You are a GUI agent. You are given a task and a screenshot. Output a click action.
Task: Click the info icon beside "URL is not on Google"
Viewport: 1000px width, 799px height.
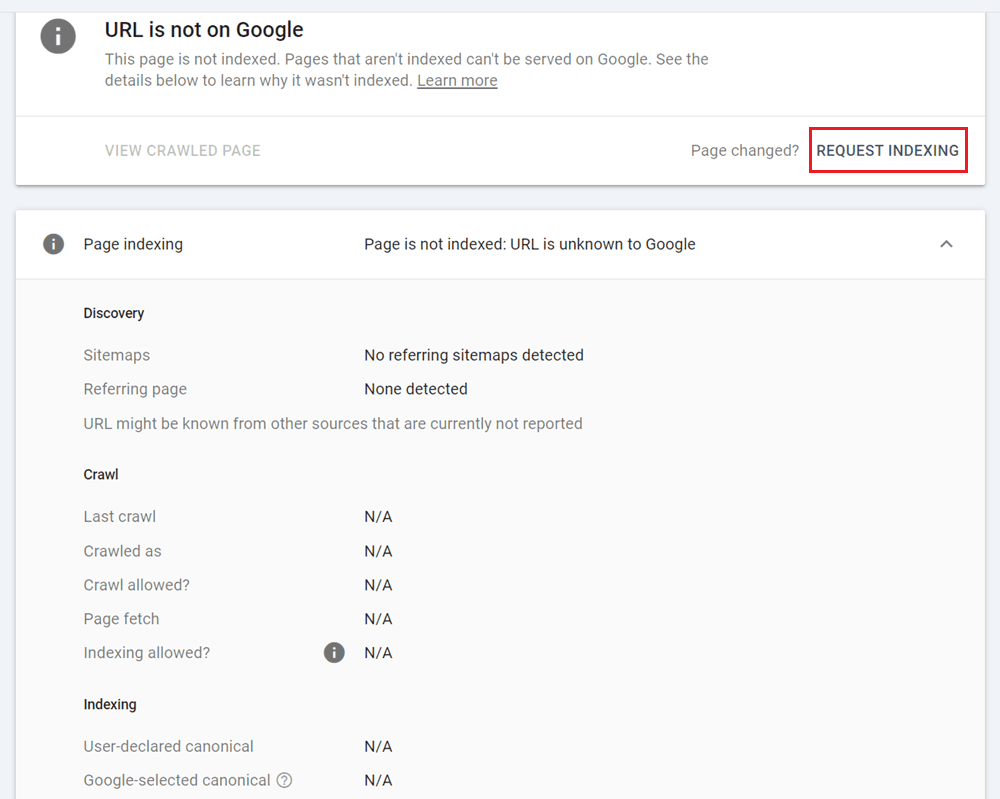coord(57,37)
